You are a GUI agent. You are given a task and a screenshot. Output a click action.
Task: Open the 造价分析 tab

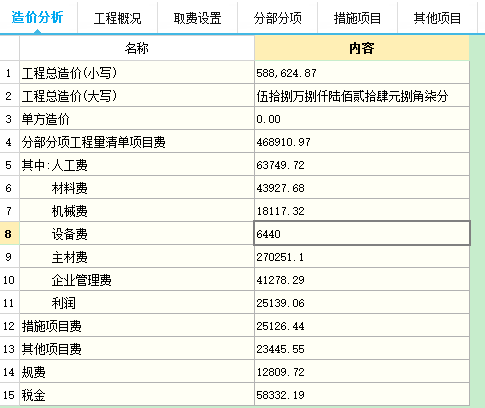[37, 17]
